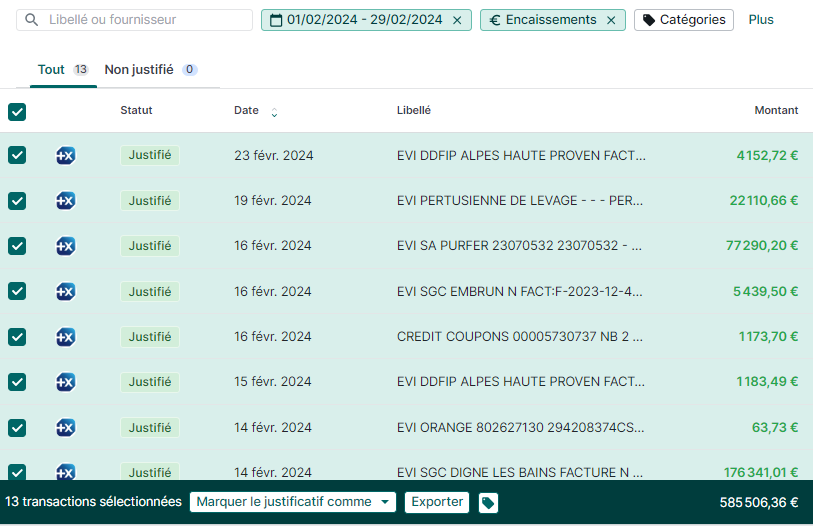Deselect the 15 févr. DDFIP transaction
813x530 pixels.
(17, 382)
